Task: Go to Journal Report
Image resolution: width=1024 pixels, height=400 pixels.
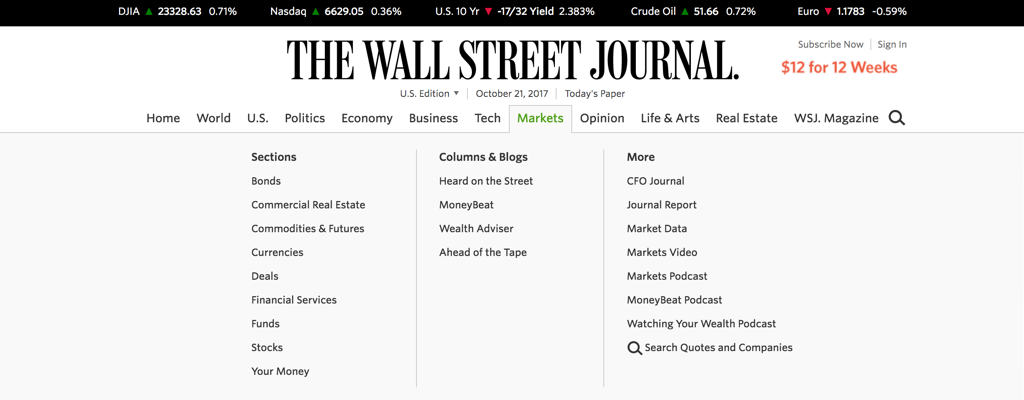Action: click(662, 205)
